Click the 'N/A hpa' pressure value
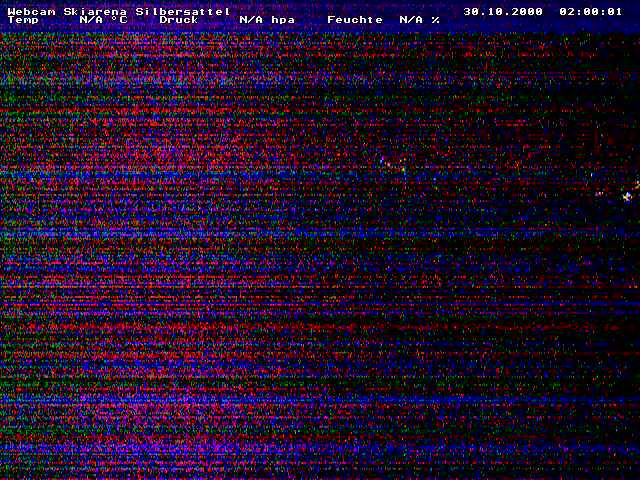The height and width of the screenshot is (480, 640). (267, 20)
